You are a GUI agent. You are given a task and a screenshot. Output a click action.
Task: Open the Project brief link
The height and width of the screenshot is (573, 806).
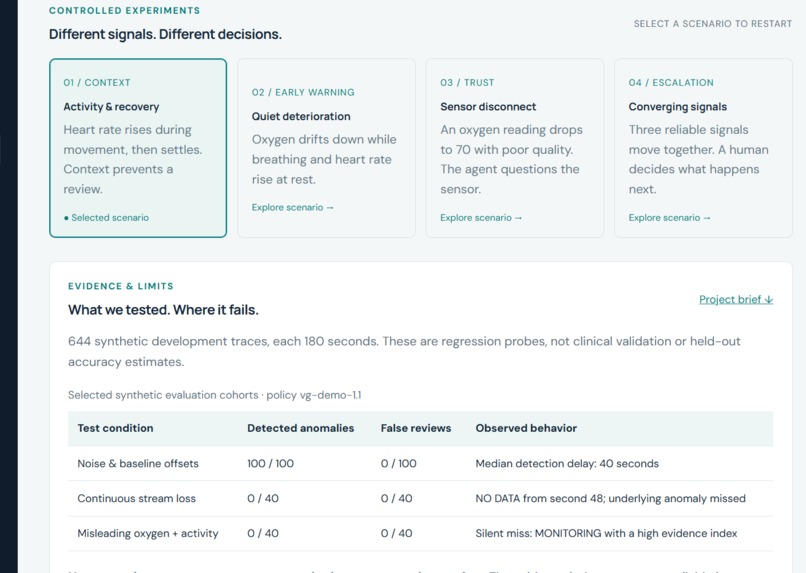[x=736, y=300]
